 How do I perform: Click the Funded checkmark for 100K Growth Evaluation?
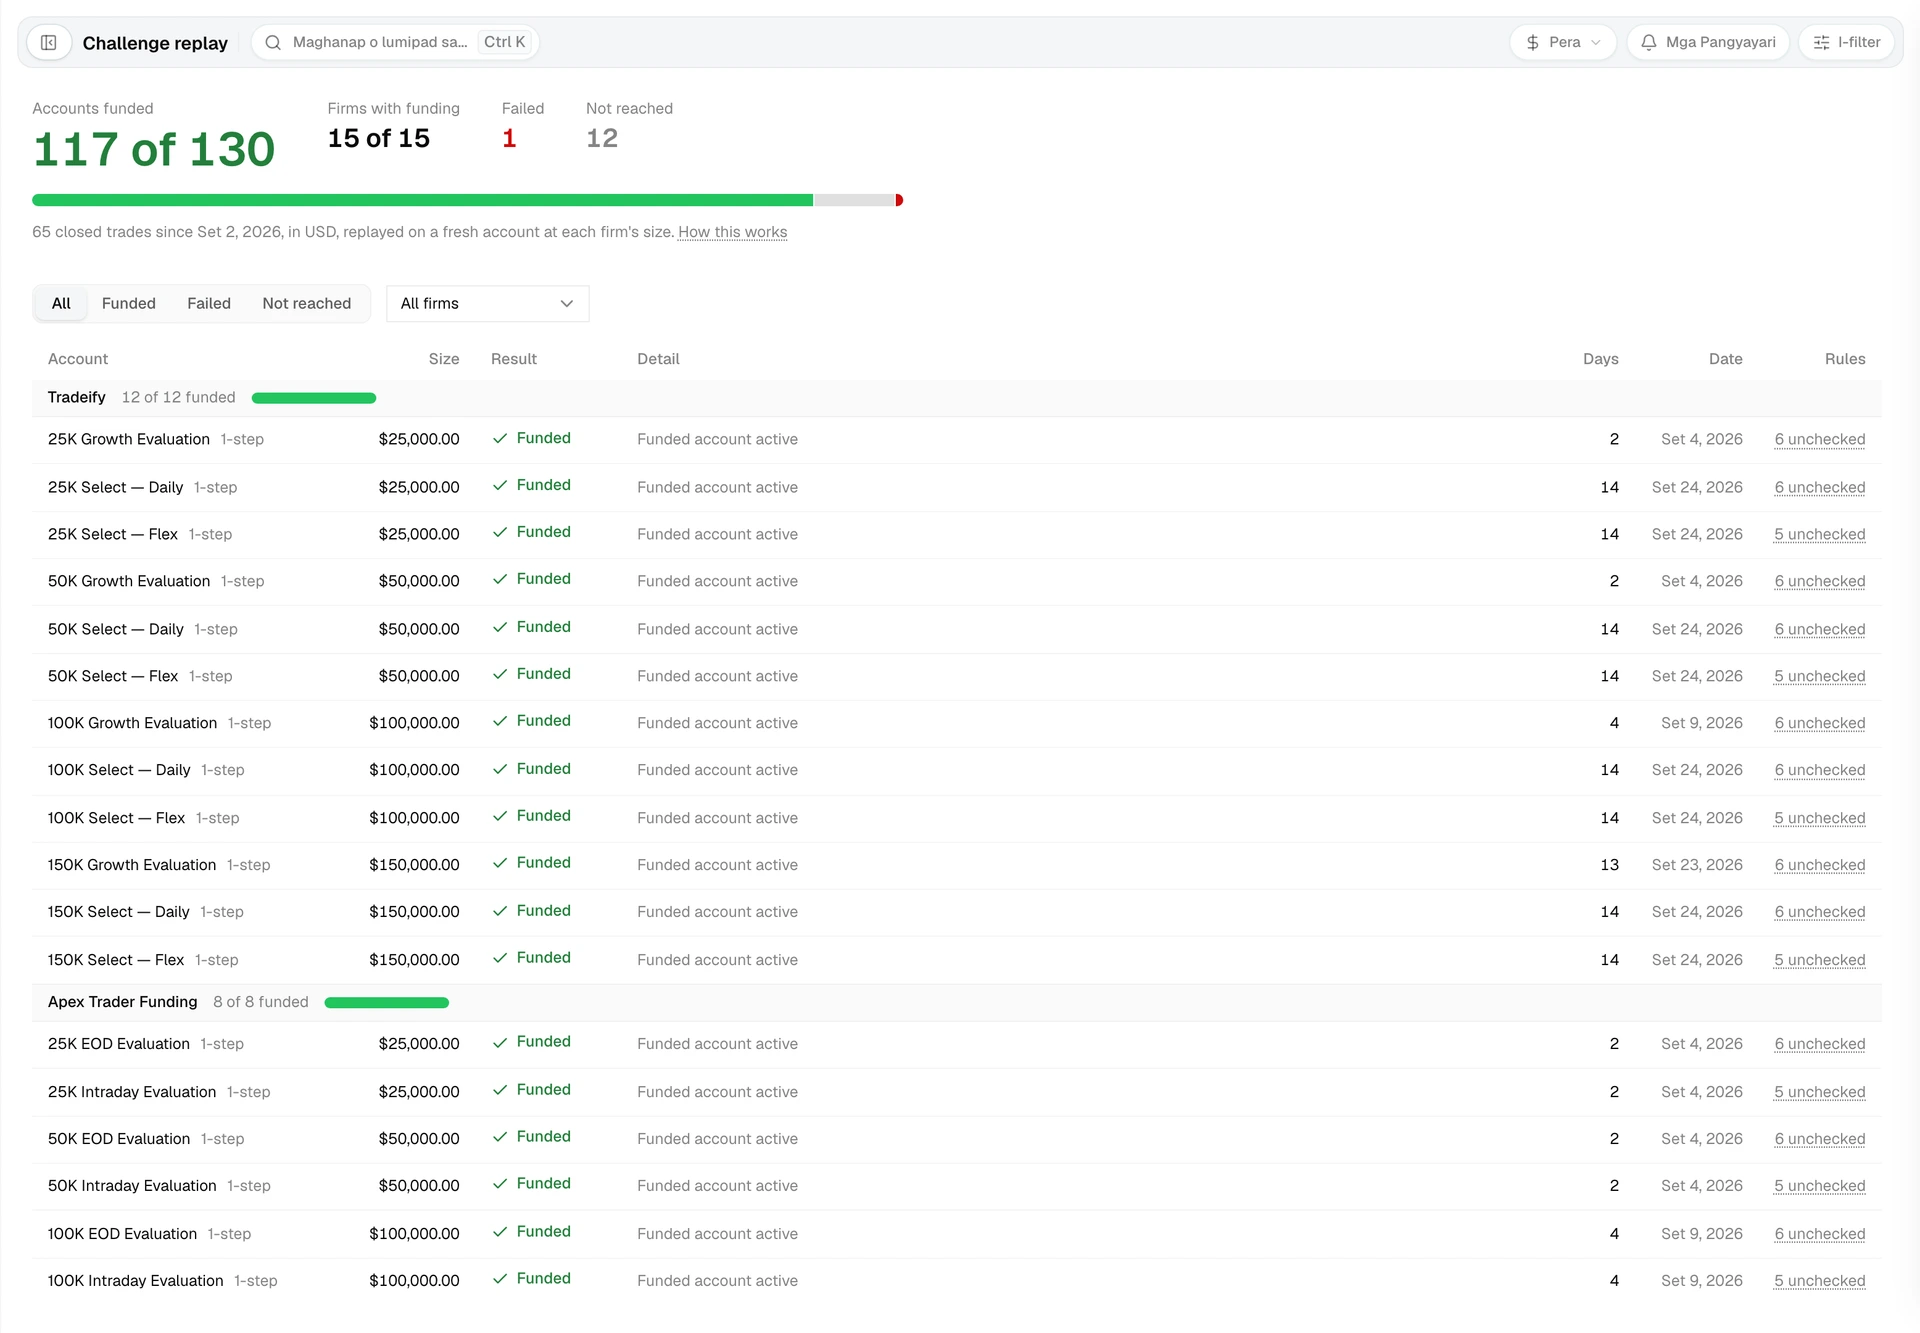[500, 722]
